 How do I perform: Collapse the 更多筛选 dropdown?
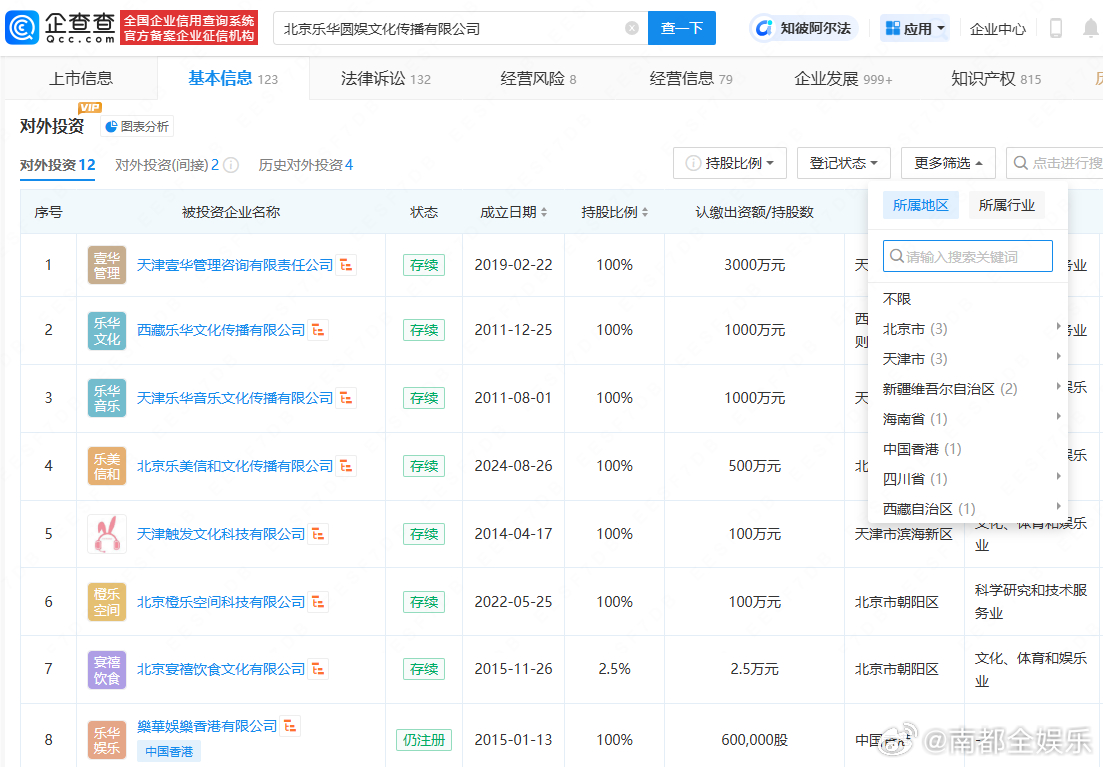point(948,163)
